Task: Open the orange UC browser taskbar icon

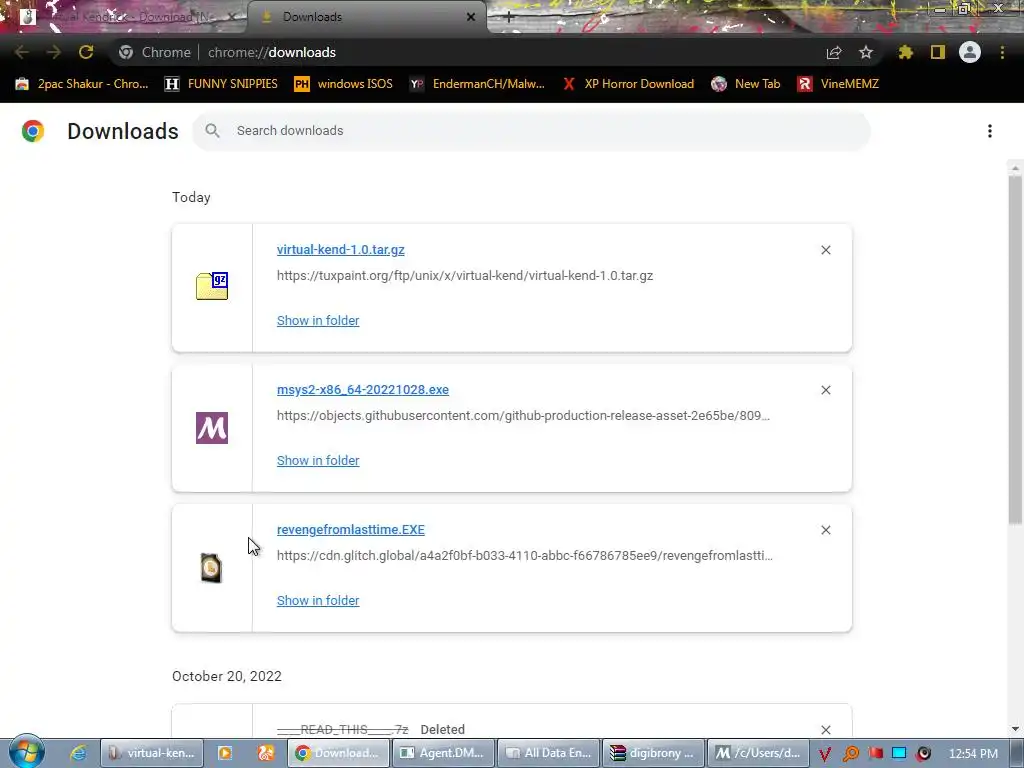Action: (x=266, y=753)
